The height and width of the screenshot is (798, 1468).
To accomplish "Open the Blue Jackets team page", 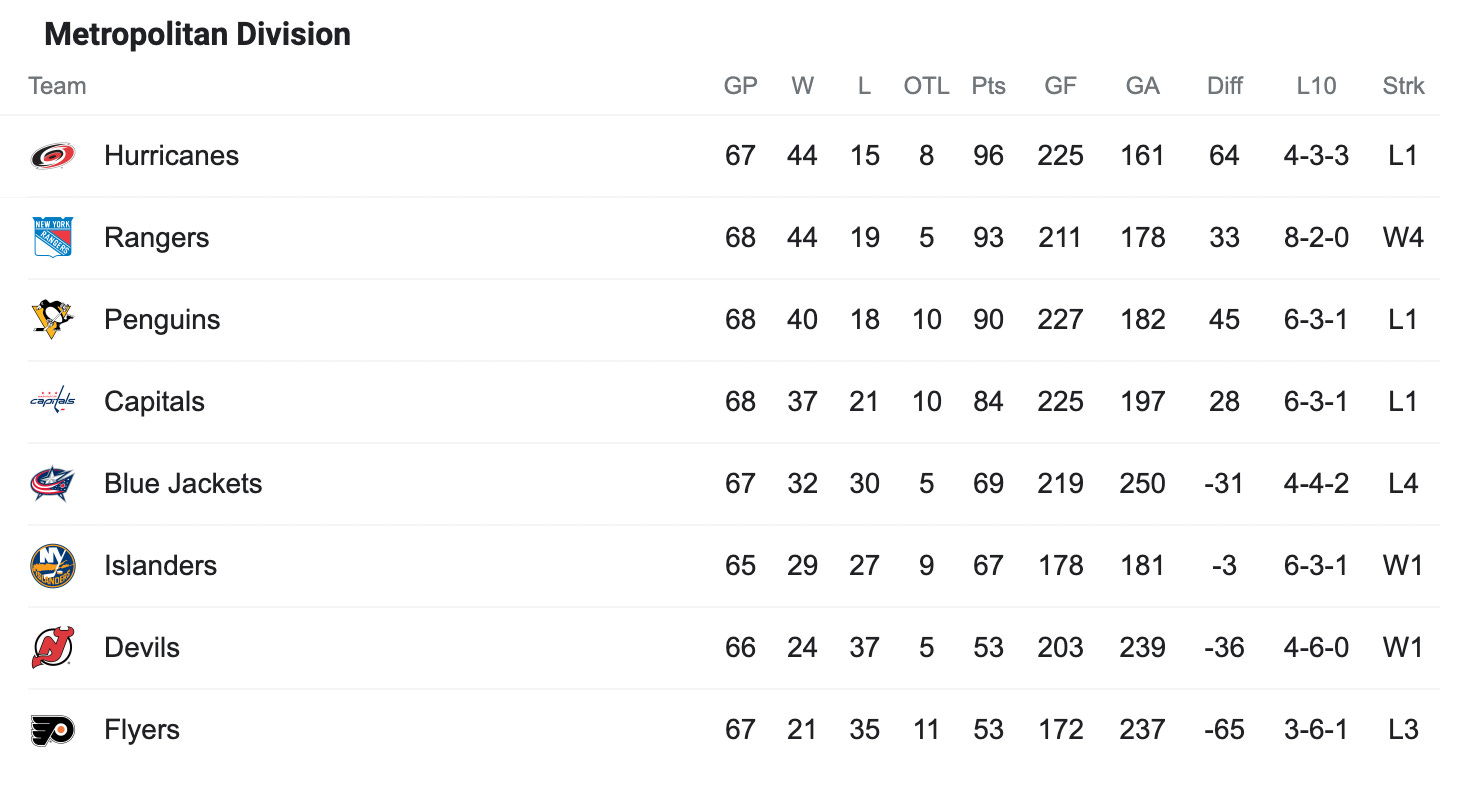I will pos(183,484).
